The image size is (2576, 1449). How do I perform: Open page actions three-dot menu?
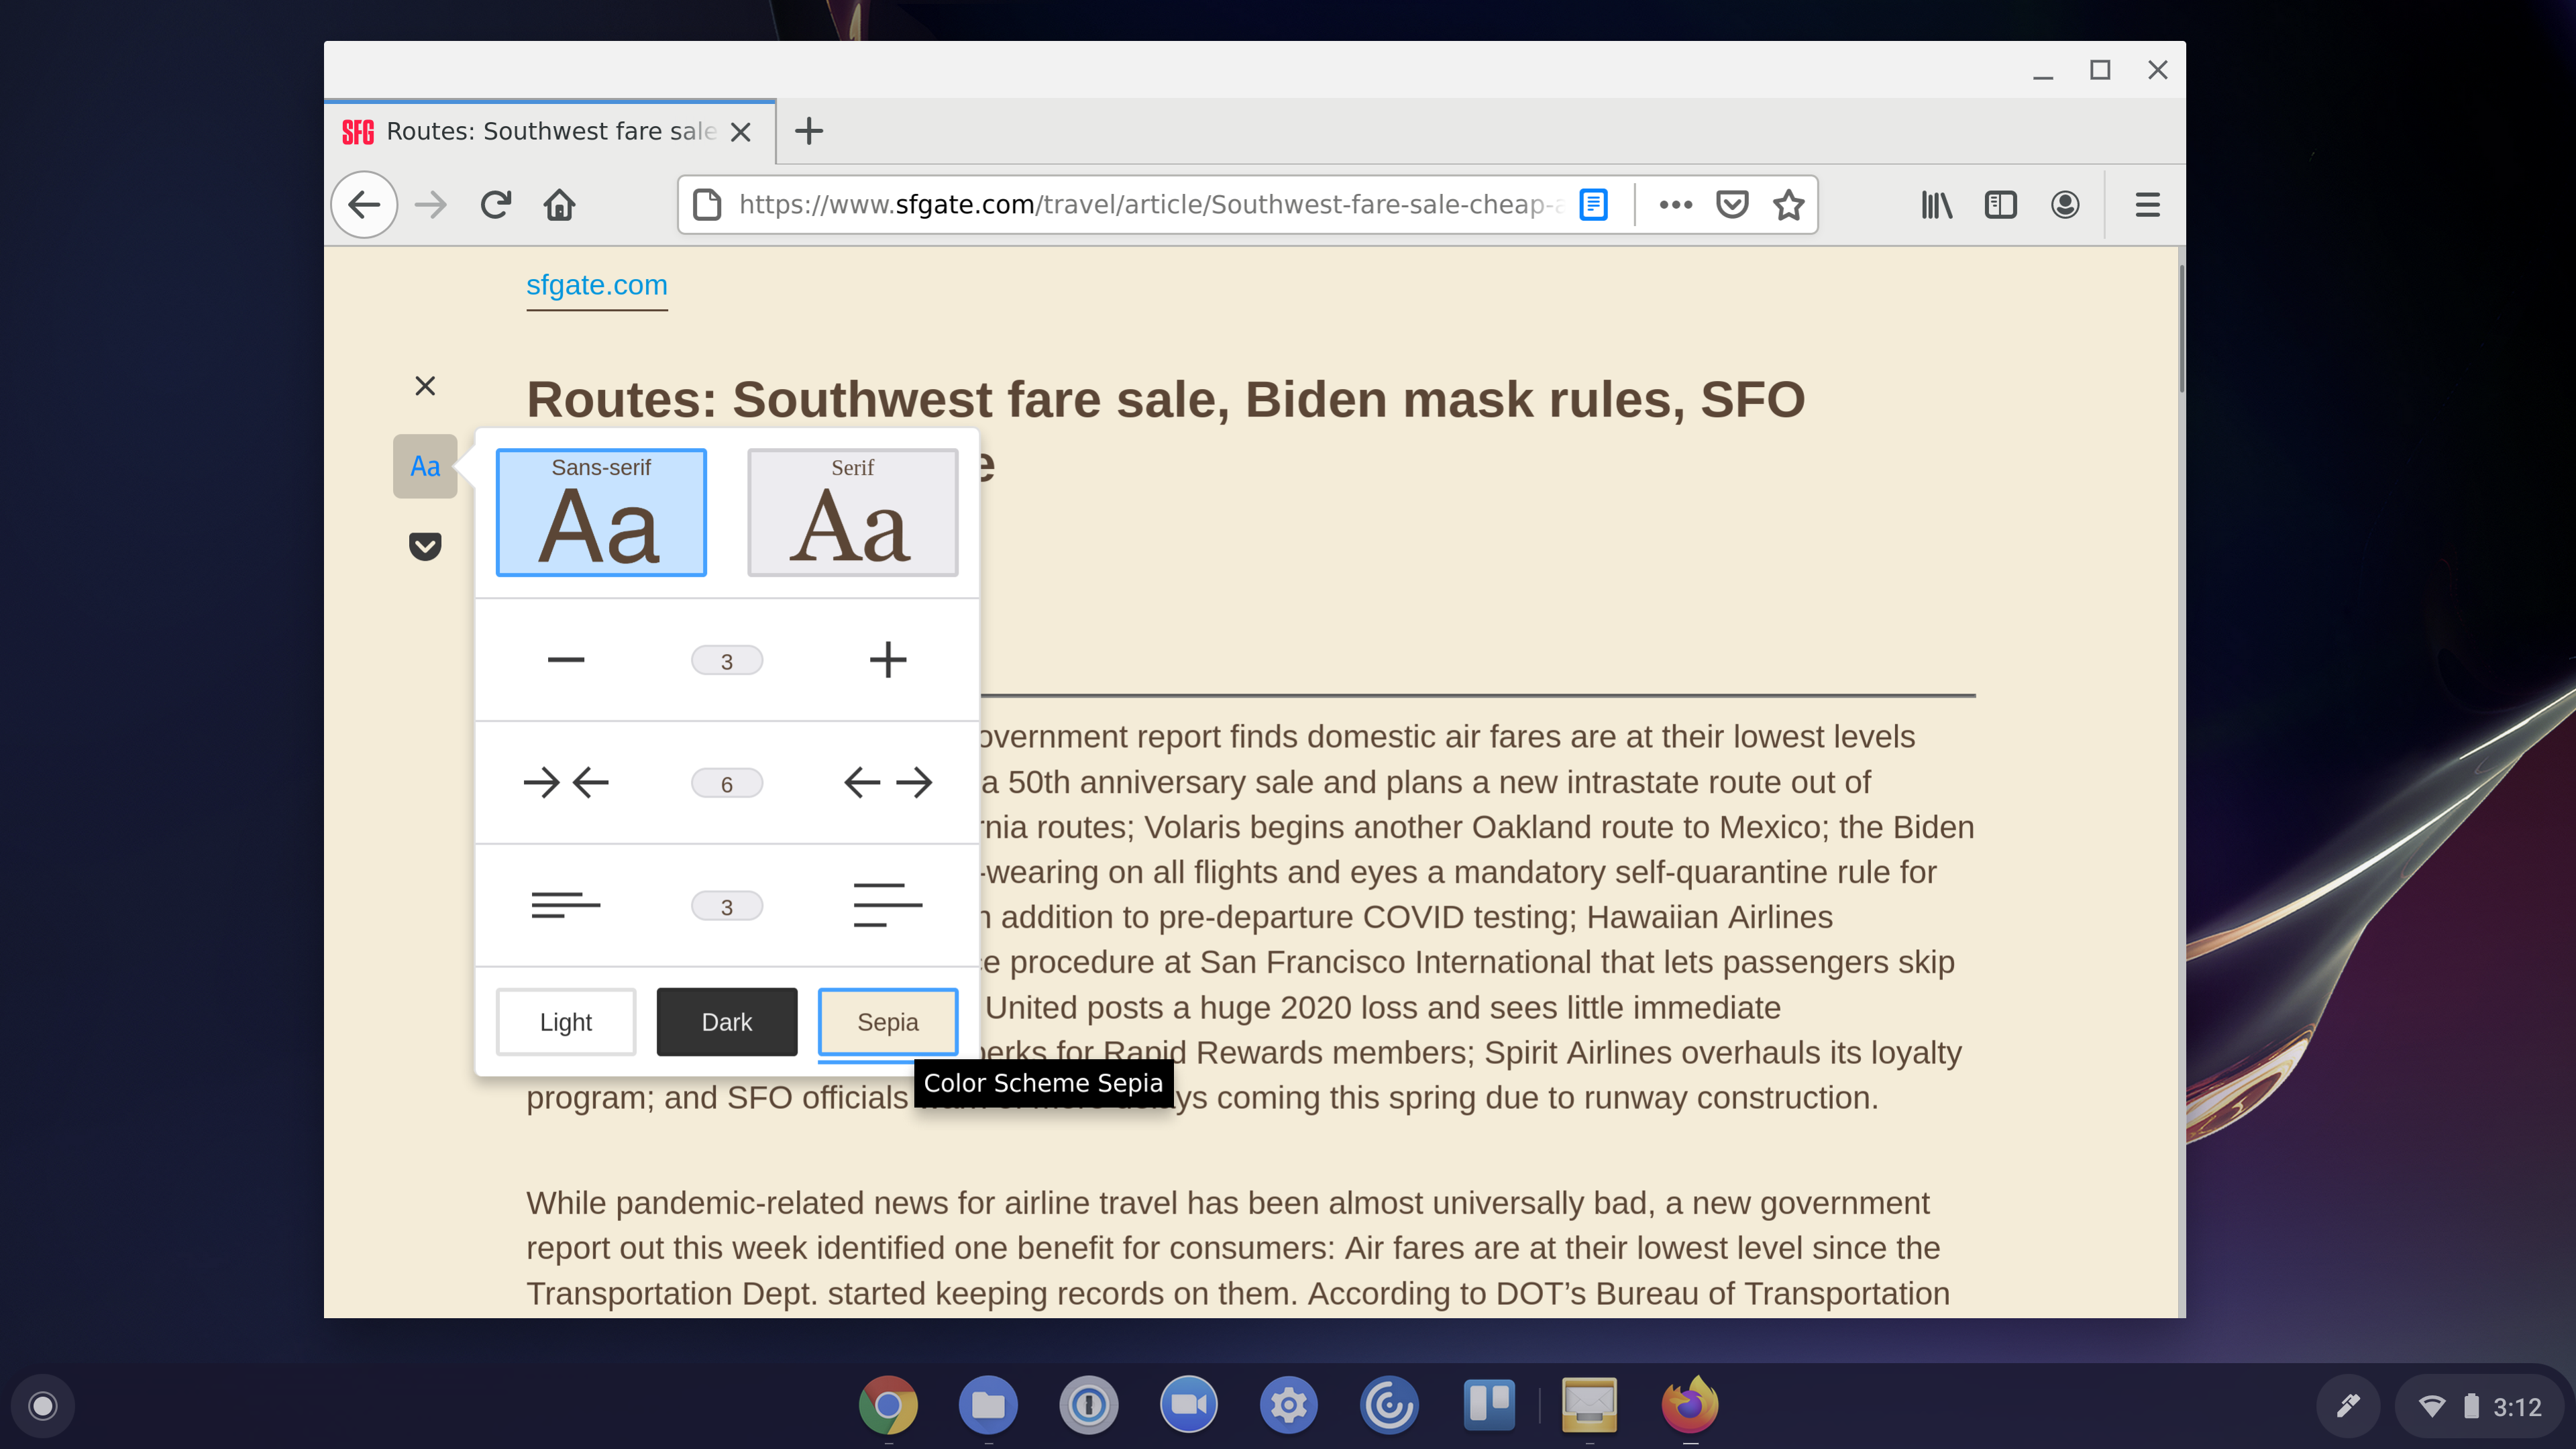(1675, 205)
